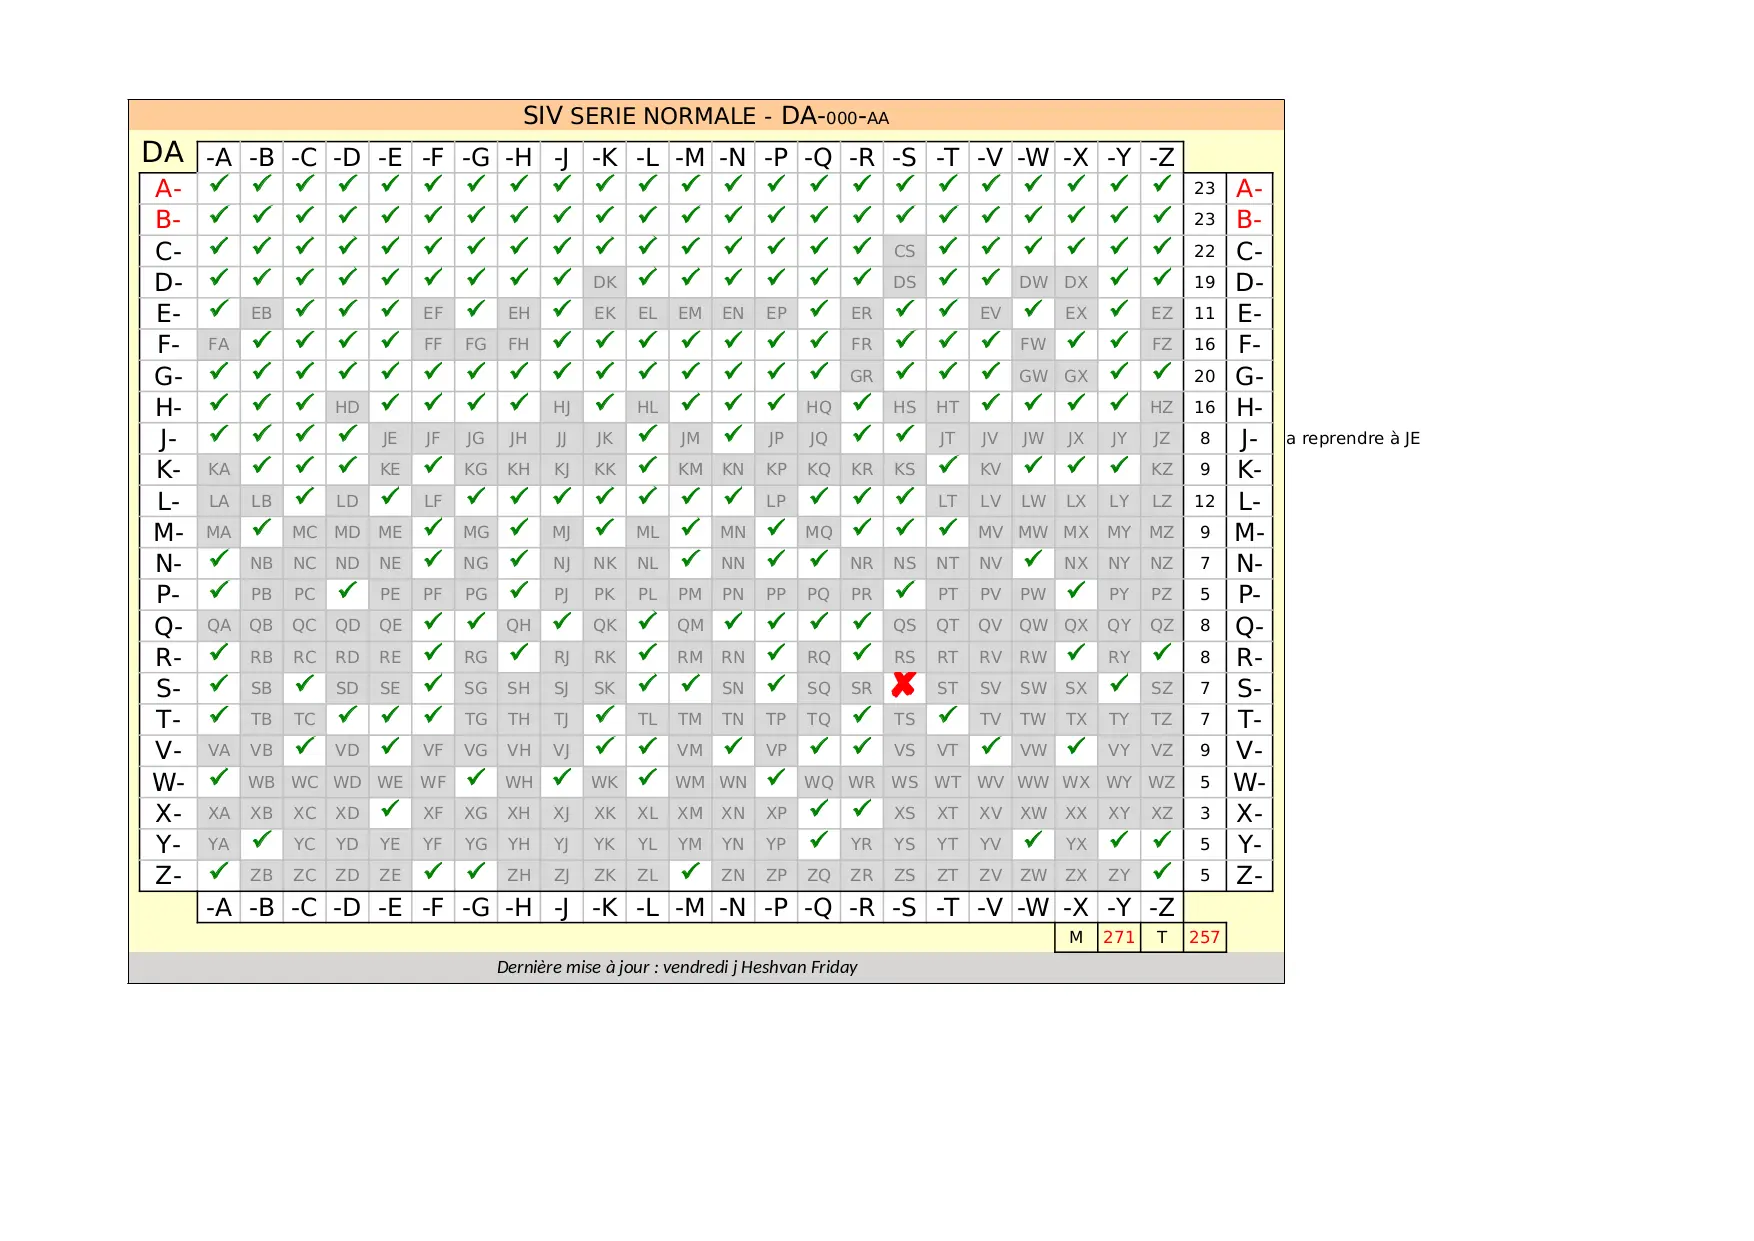Click the checkmark at row R-, column -X

[1076, 655]
